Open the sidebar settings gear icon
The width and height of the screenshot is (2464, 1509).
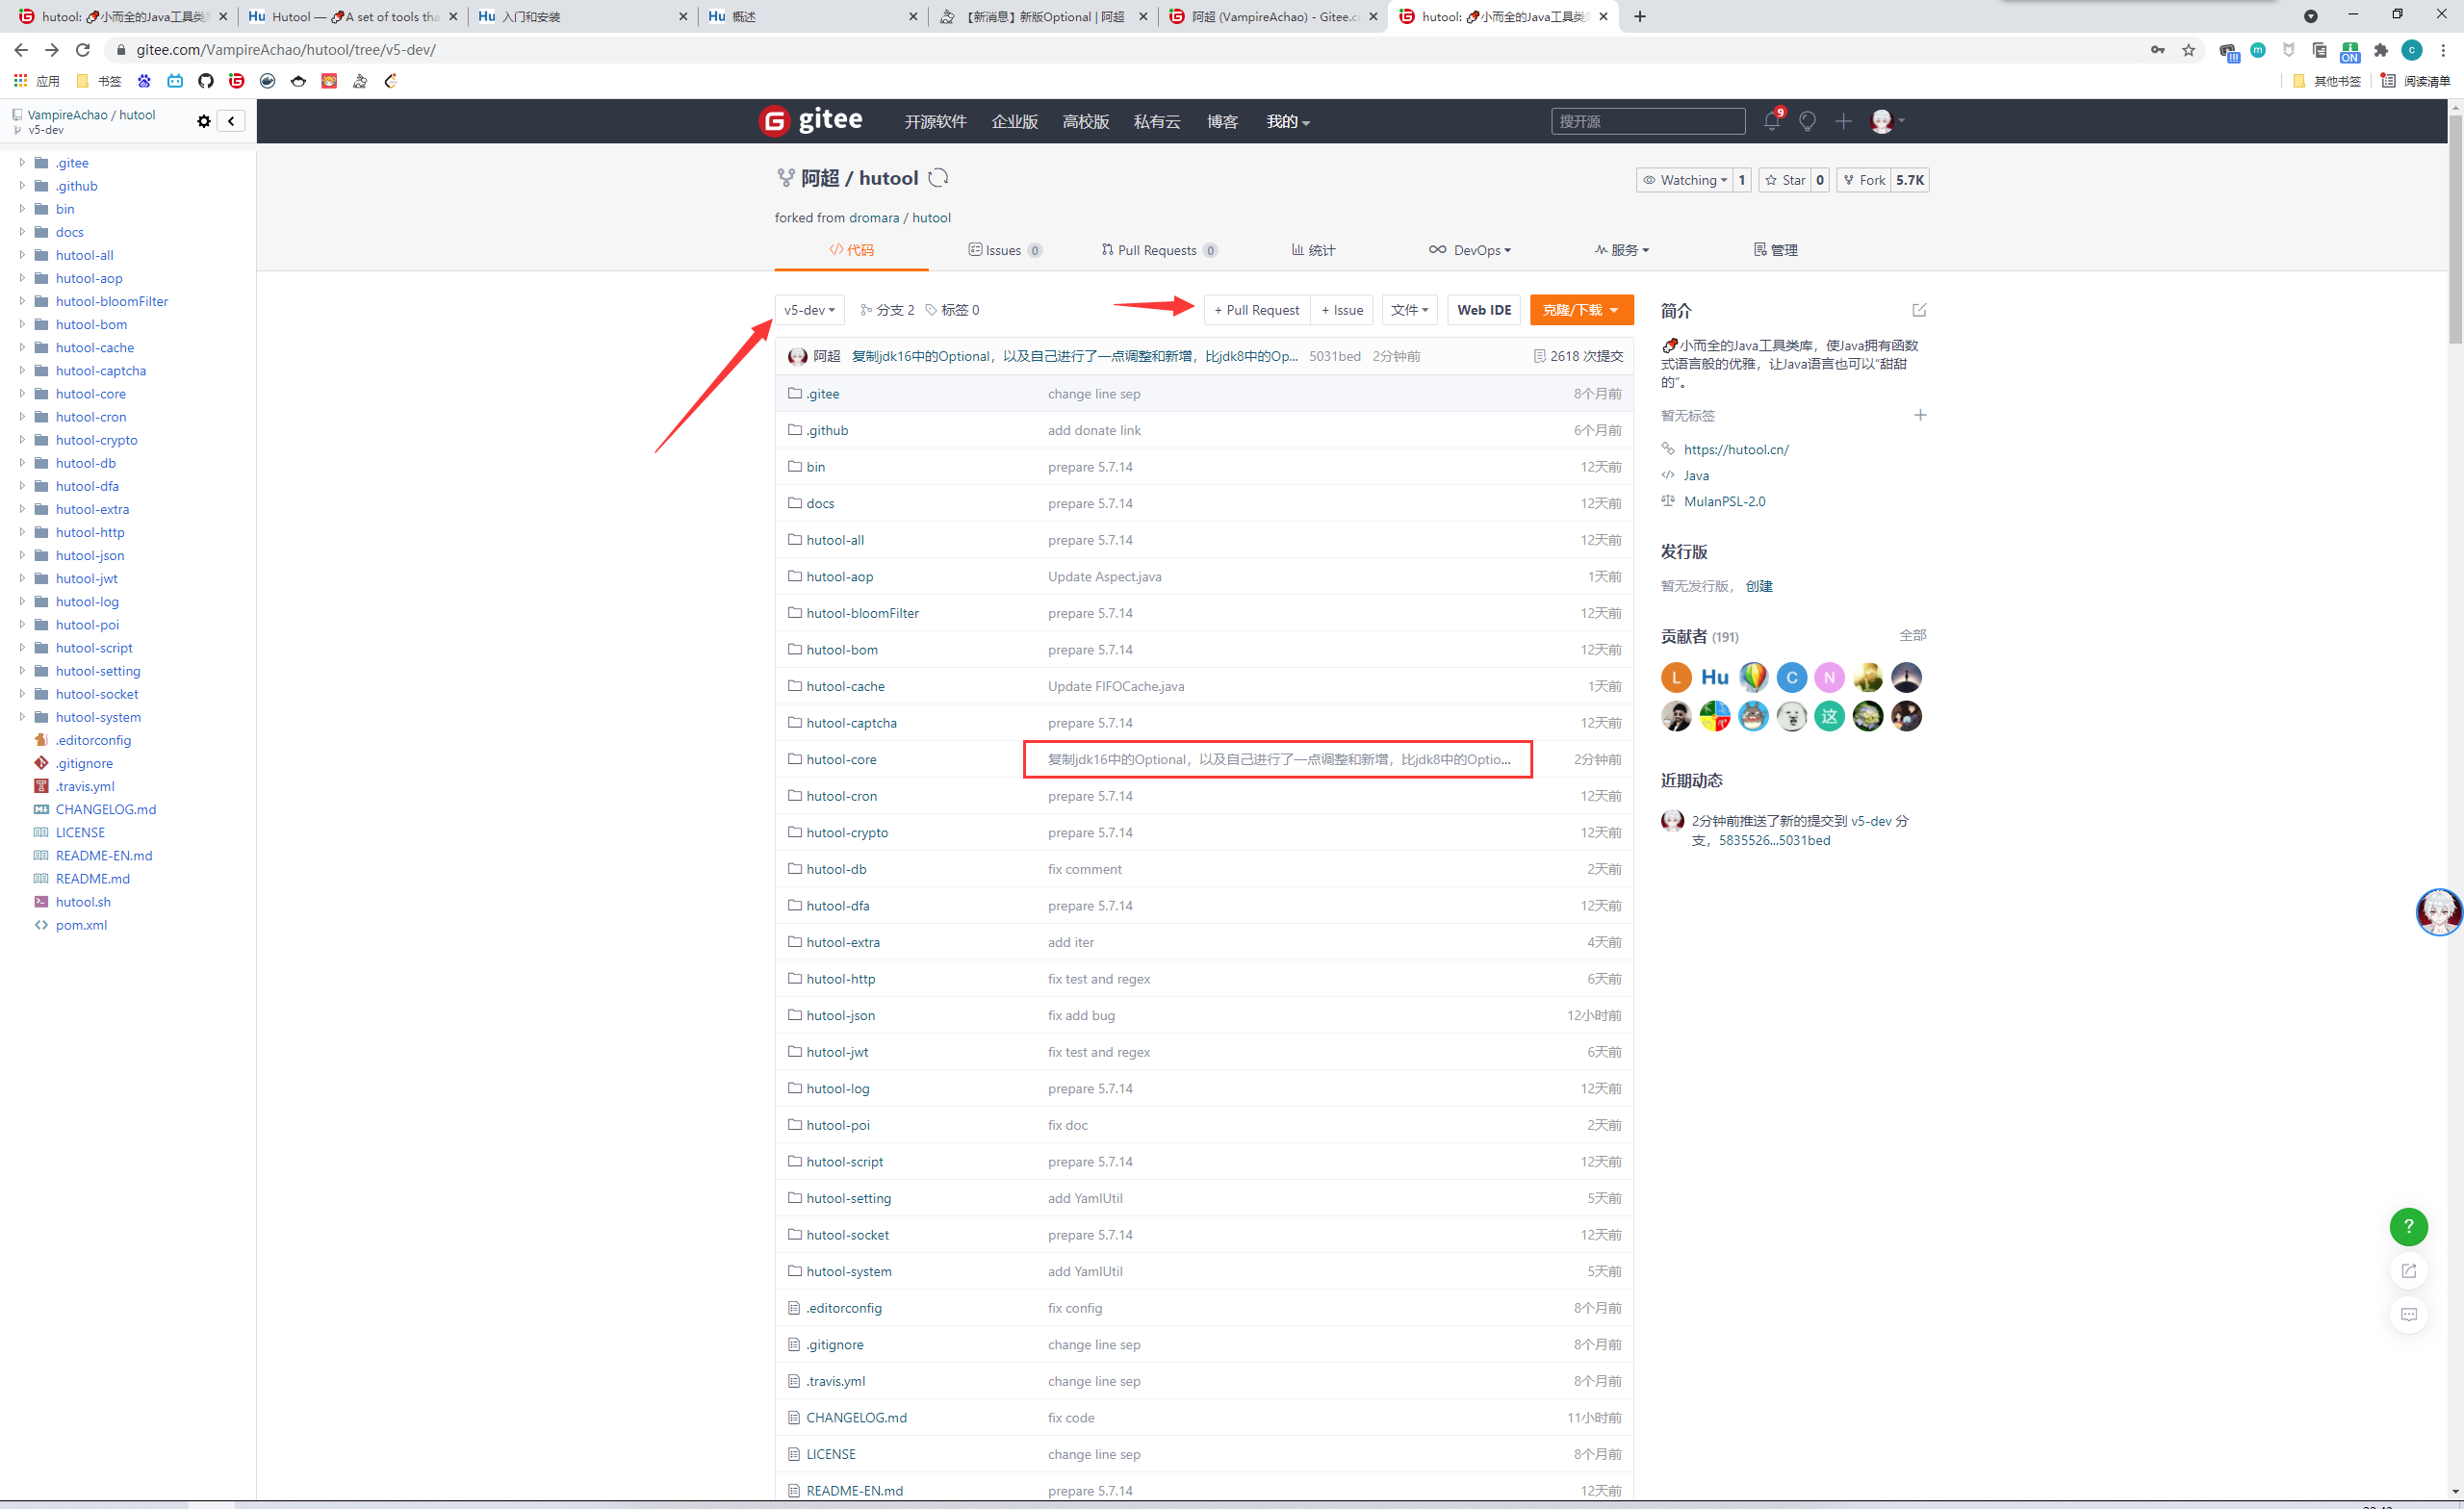click(204, 121)
